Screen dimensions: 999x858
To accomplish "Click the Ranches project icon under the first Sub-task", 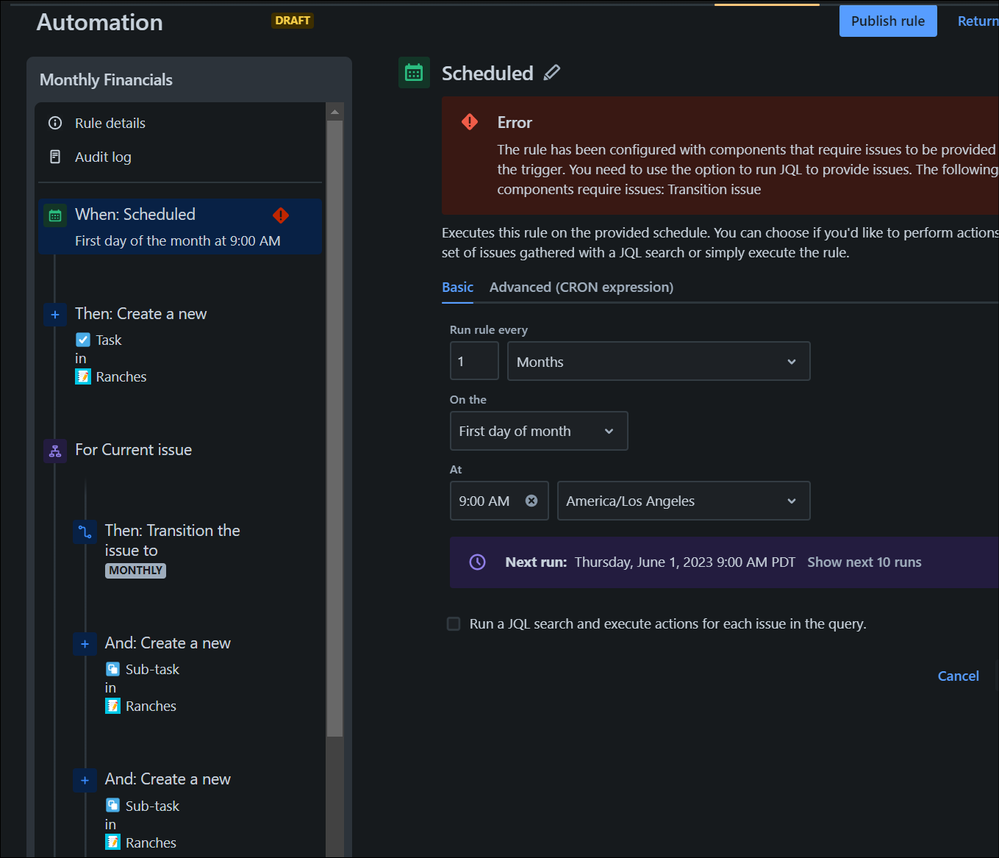I will click(113, 706).
